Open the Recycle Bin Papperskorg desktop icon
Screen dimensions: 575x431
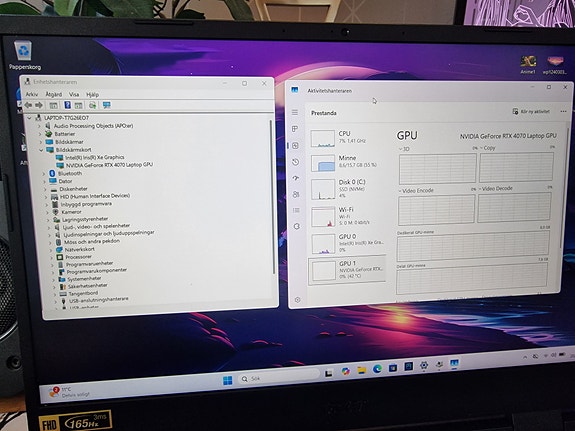24,55
